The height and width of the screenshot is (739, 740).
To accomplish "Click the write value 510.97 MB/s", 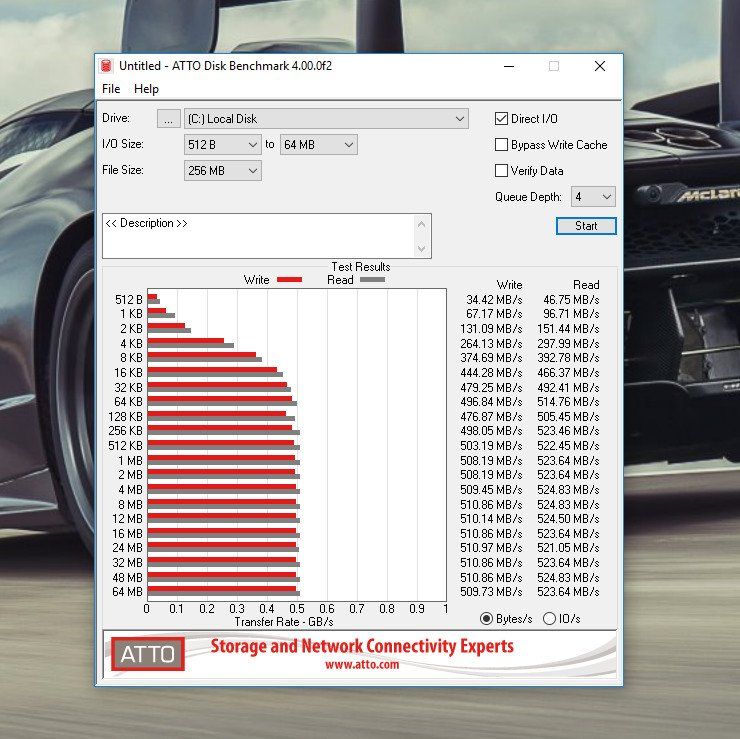I will pyautogui.click(x=491, y=547).
